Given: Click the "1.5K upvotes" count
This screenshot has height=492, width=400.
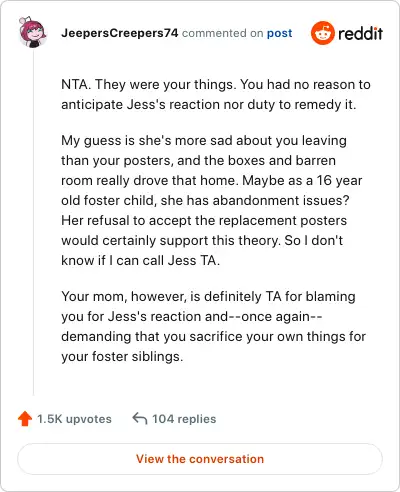Looking at the screenshot, I should [74, 419].
